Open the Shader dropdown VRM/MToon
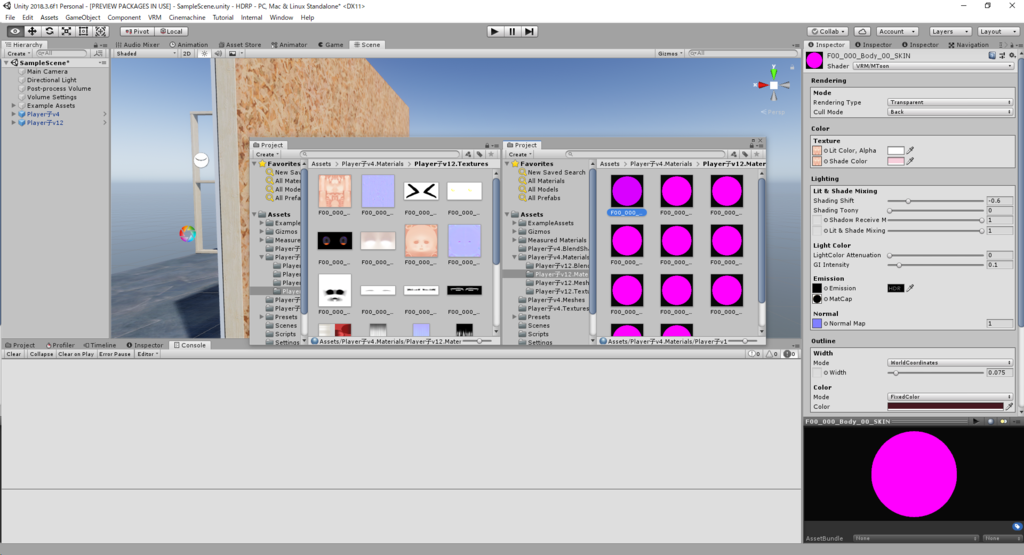This screenshot has height=555, width=1024. click(x=933, y=66)
